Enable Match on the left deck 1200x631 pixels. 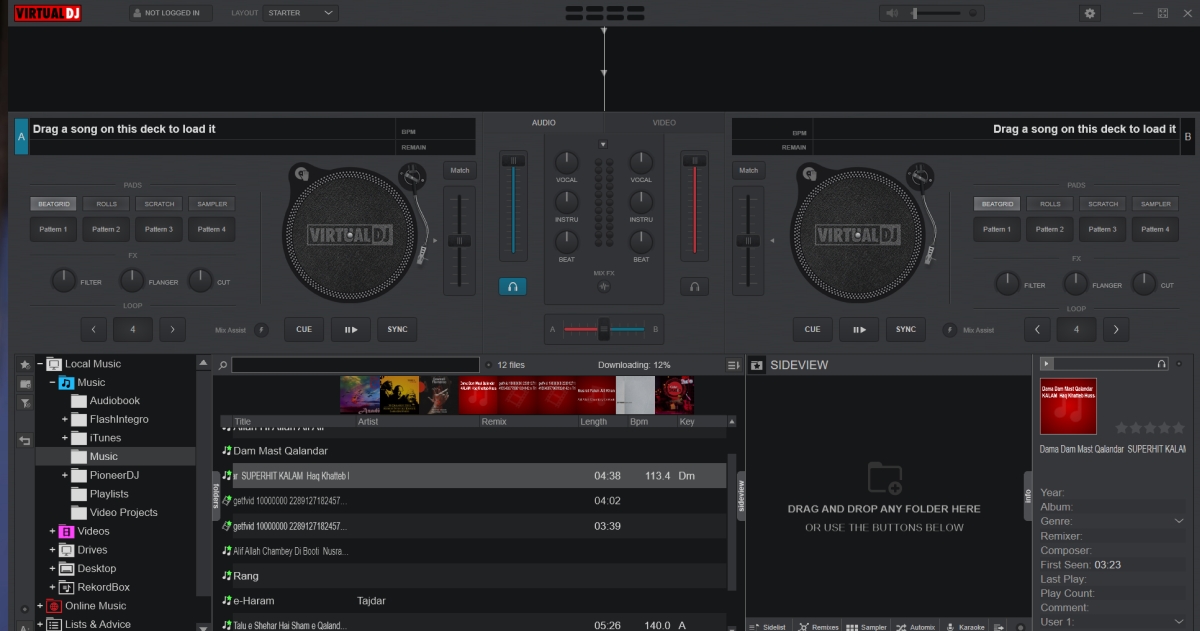point(459,170)
